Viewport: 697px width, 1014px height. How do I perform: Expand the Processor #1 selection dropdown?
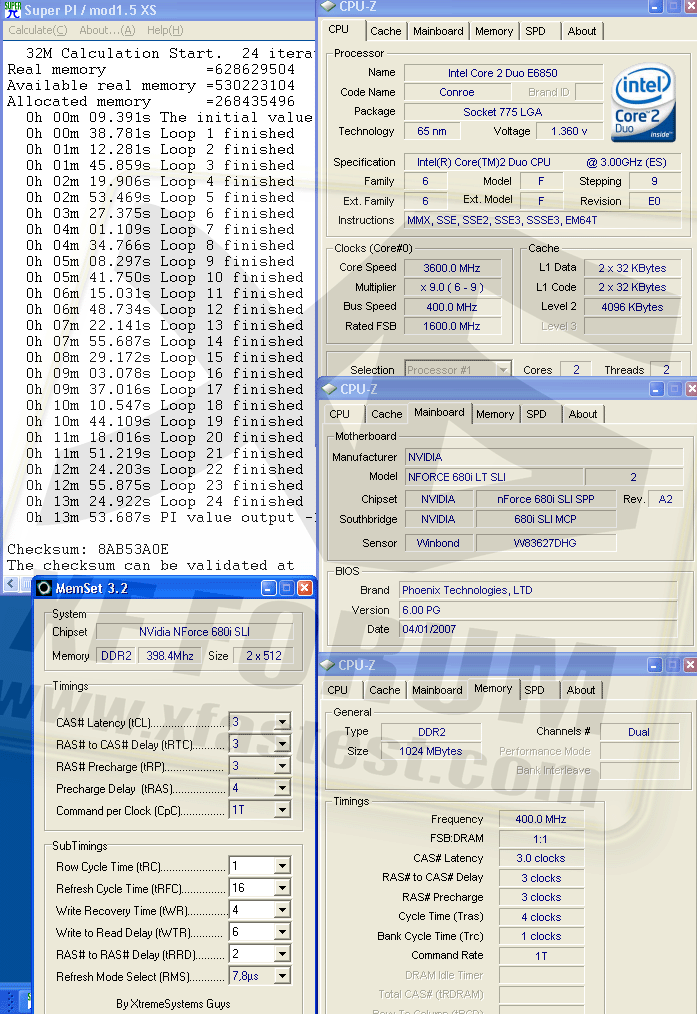(x=502, y=370)
